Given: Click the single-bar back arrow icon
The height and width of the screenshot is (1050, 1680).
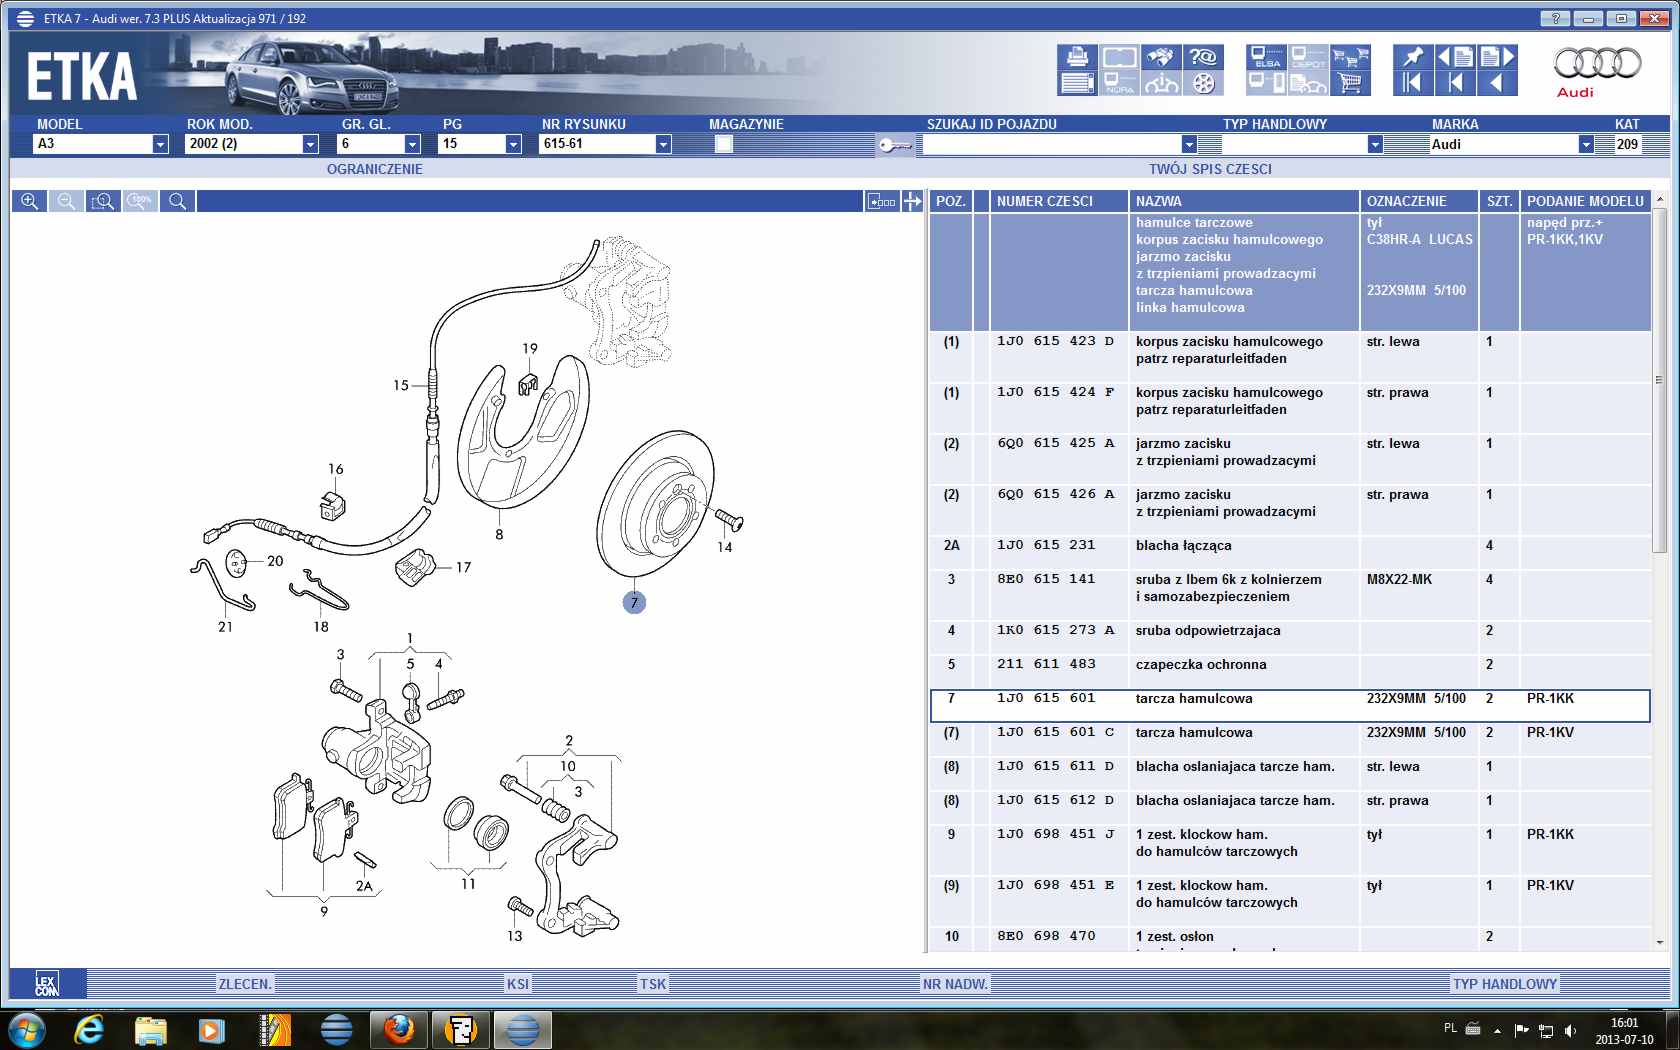Looking at the screenshot, I should 1455,83.
